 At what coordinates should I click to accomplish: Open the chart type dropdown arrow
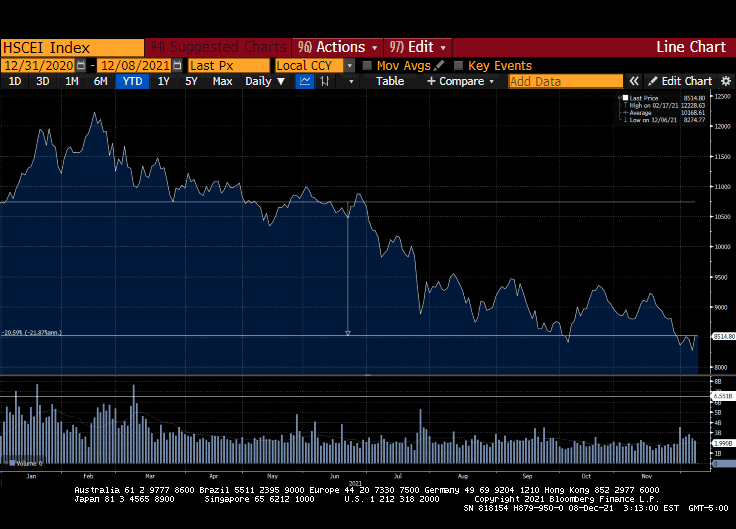pos(351,81)
